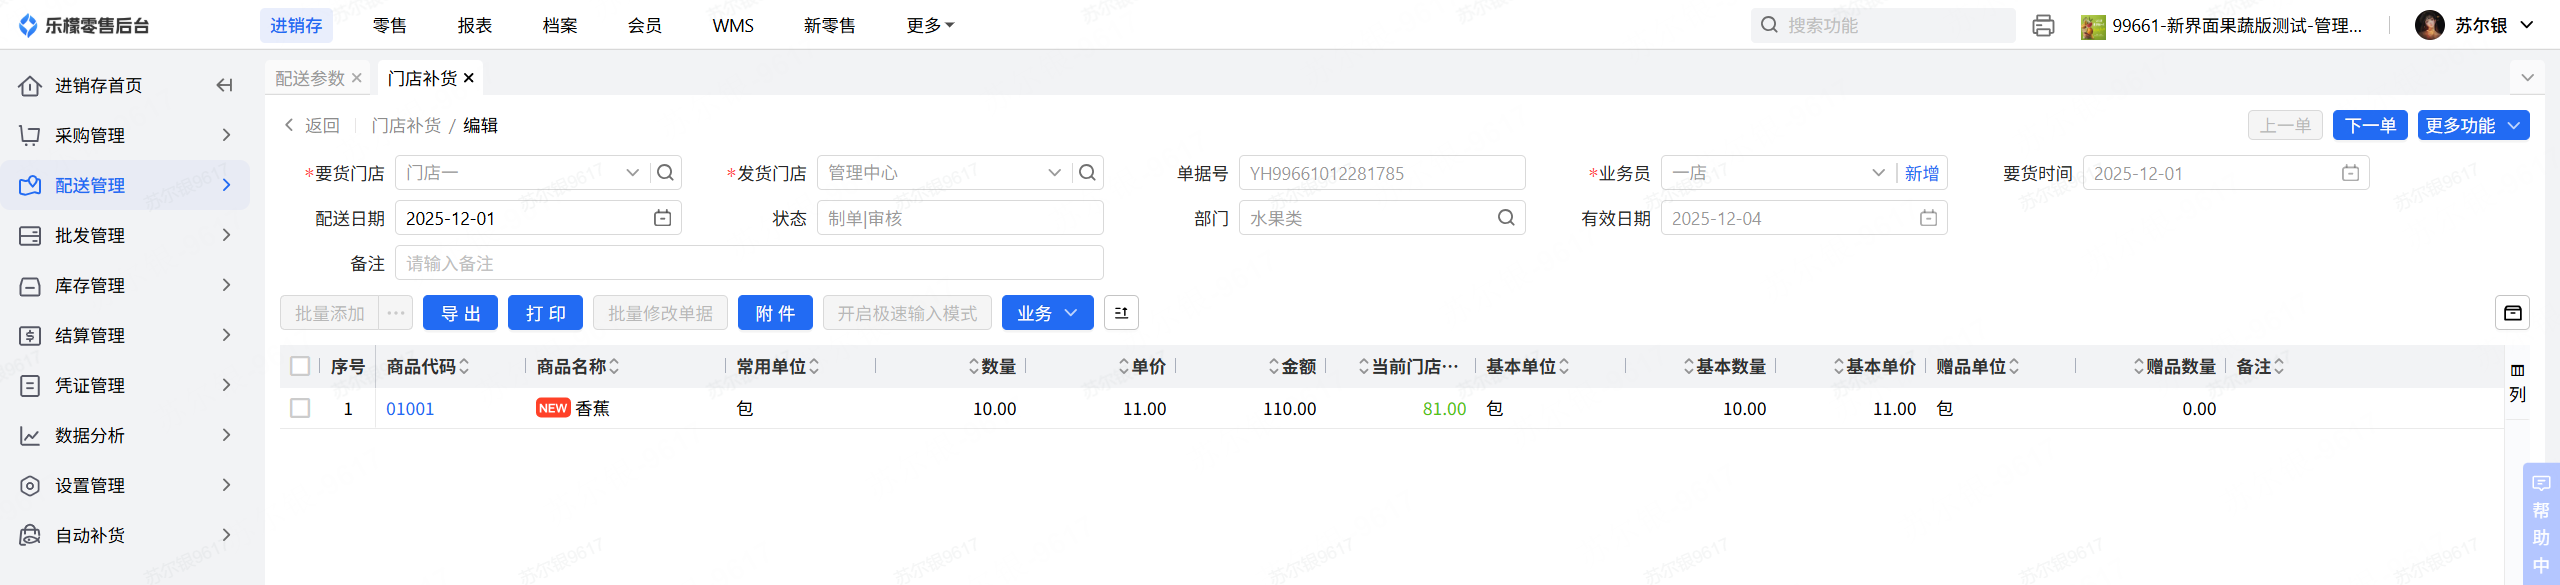Click the 备注 input field

coord(749,263)
